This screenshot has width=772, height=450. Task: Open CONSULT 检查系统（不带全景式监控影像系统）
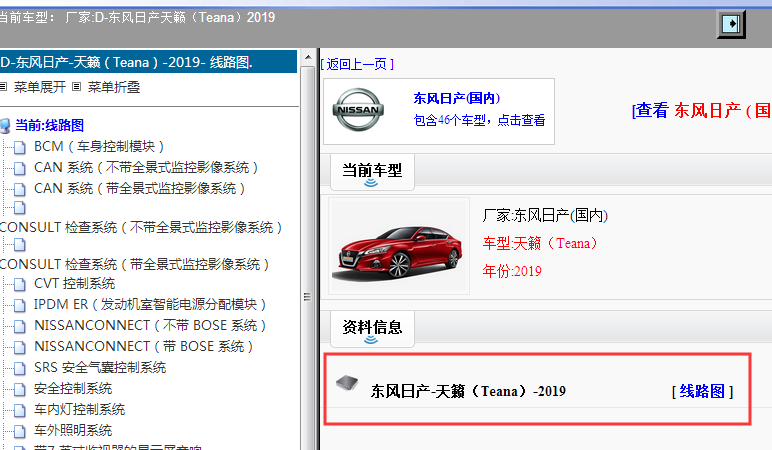click(141, 227)
